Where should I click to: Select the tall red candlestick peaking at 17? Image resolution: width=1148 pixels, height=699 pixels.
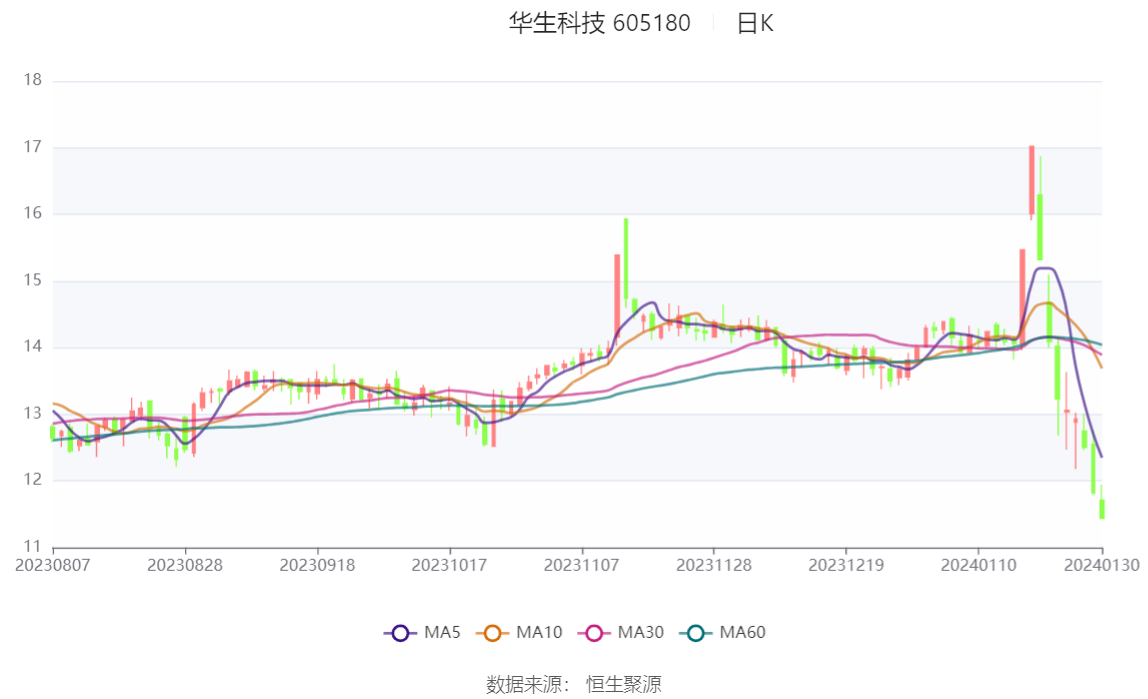pos(1032,181)
